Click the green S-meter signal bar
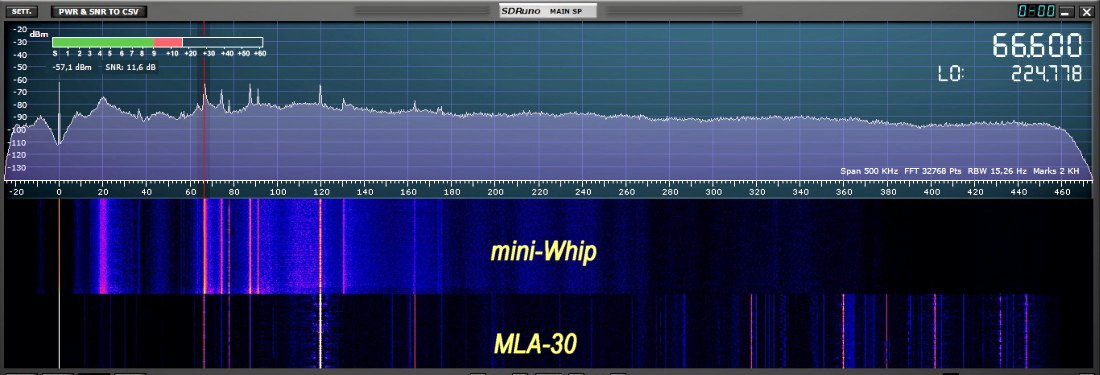Viewport: 1100px width, 375px height. point(102,42)
